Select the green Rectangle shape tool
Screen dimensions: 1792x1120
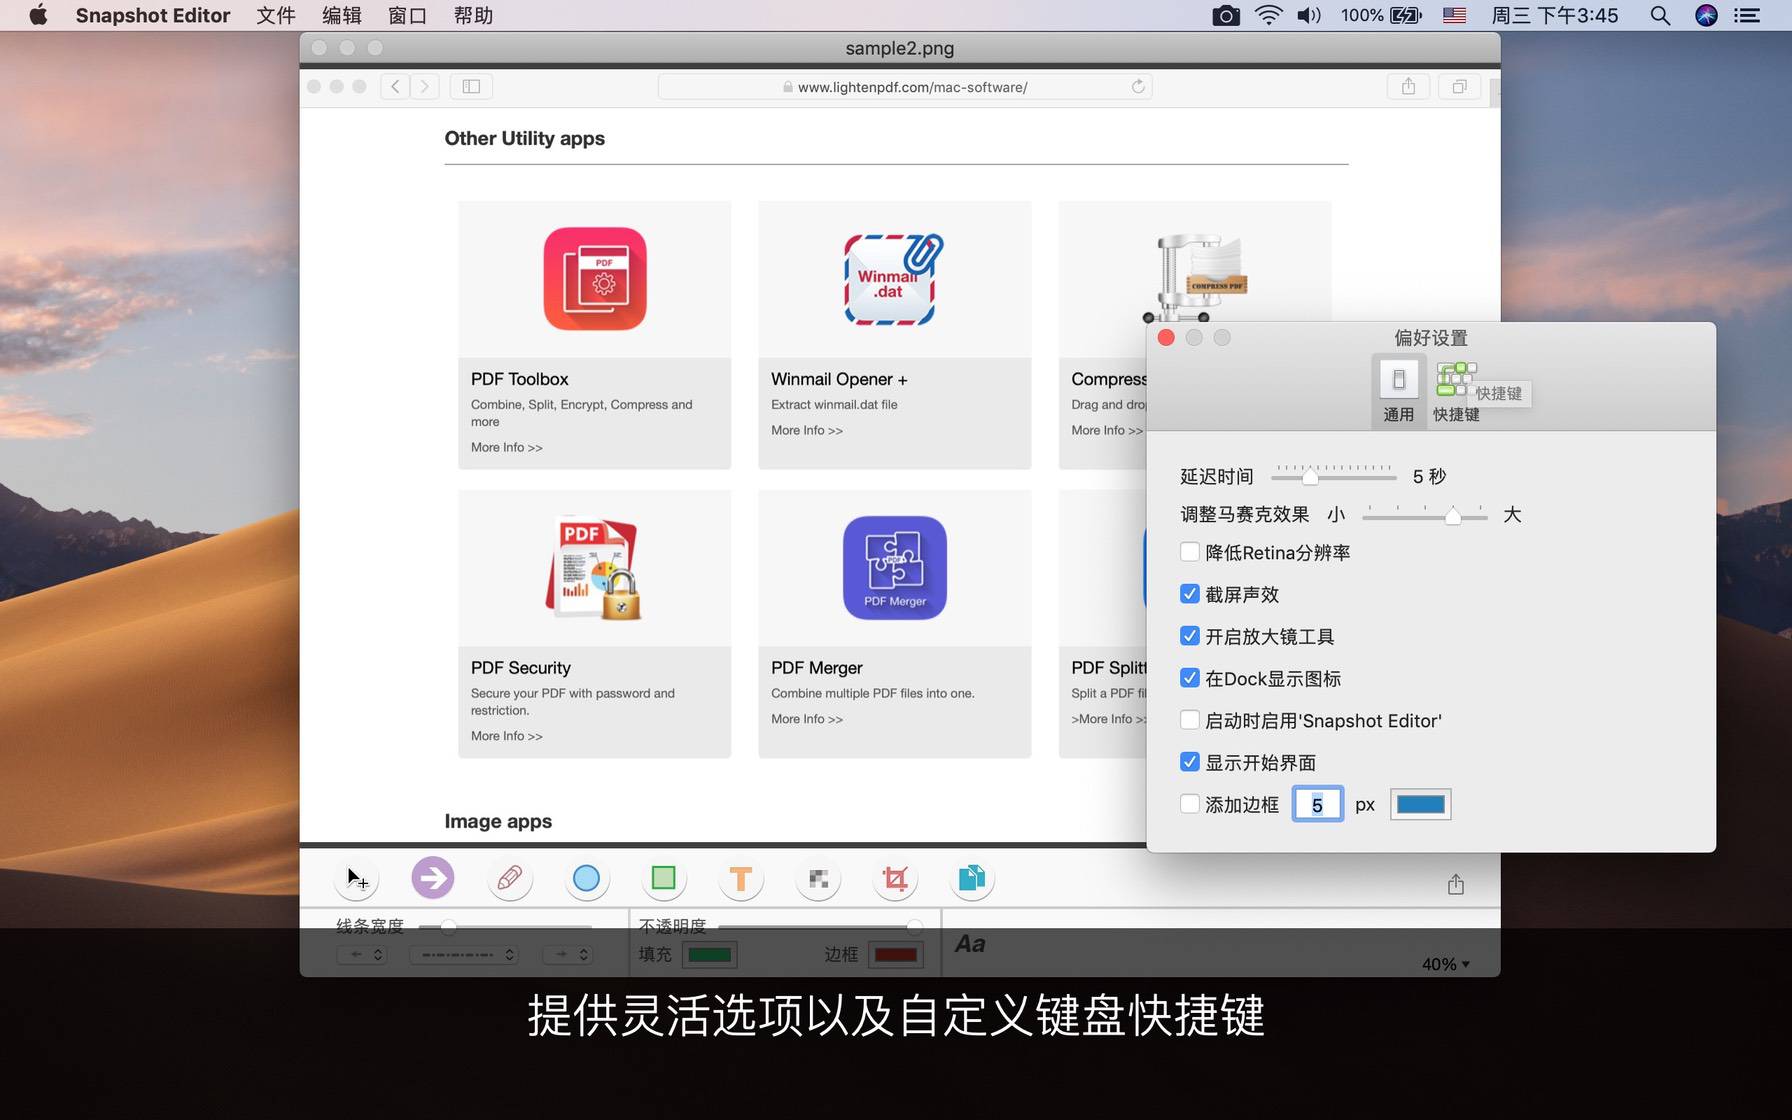pyautogui.click(x=663, y=879)
